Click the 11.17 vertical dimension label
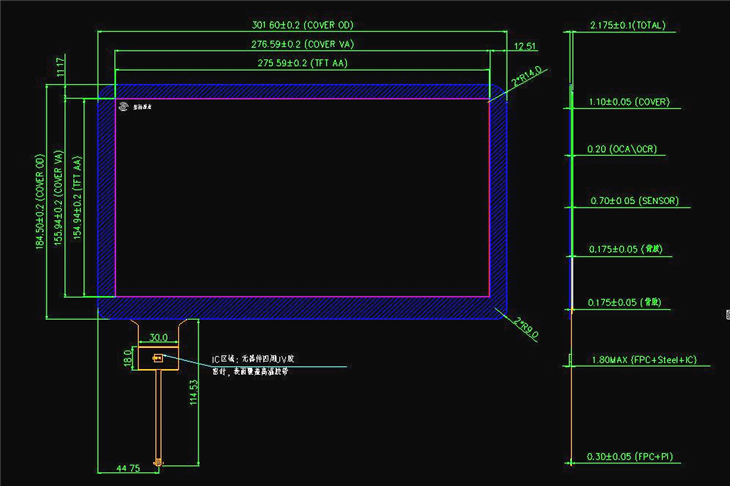Image resolution: width=730 pixels, height=486 pixels. [61, 67]
